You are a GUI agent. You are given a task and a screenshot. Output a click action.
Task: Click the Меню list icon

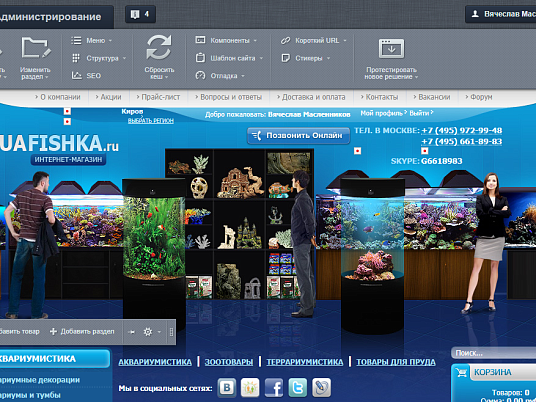[x=76, y=40]
